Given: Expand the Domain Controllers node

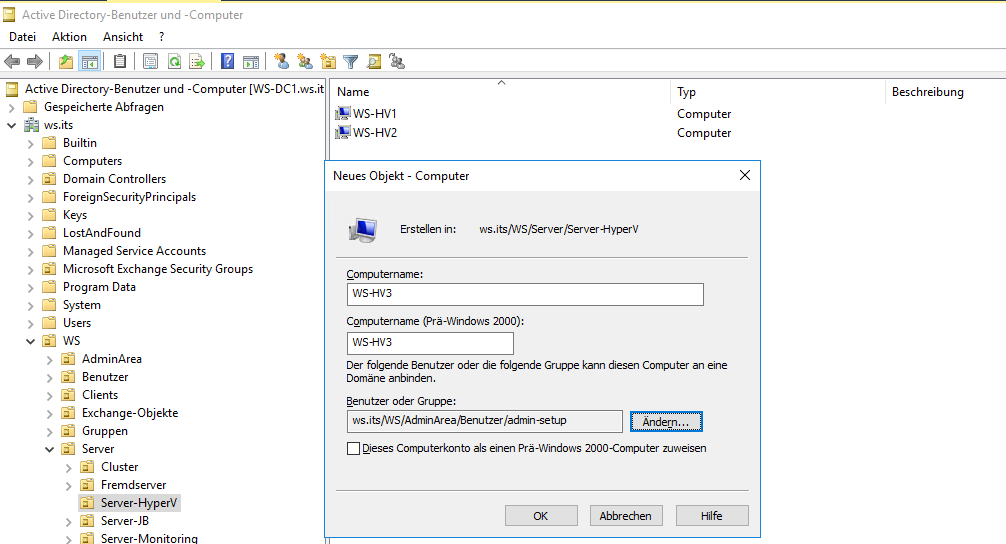Looking at the screenshot, I should click(x=30, y=179).
